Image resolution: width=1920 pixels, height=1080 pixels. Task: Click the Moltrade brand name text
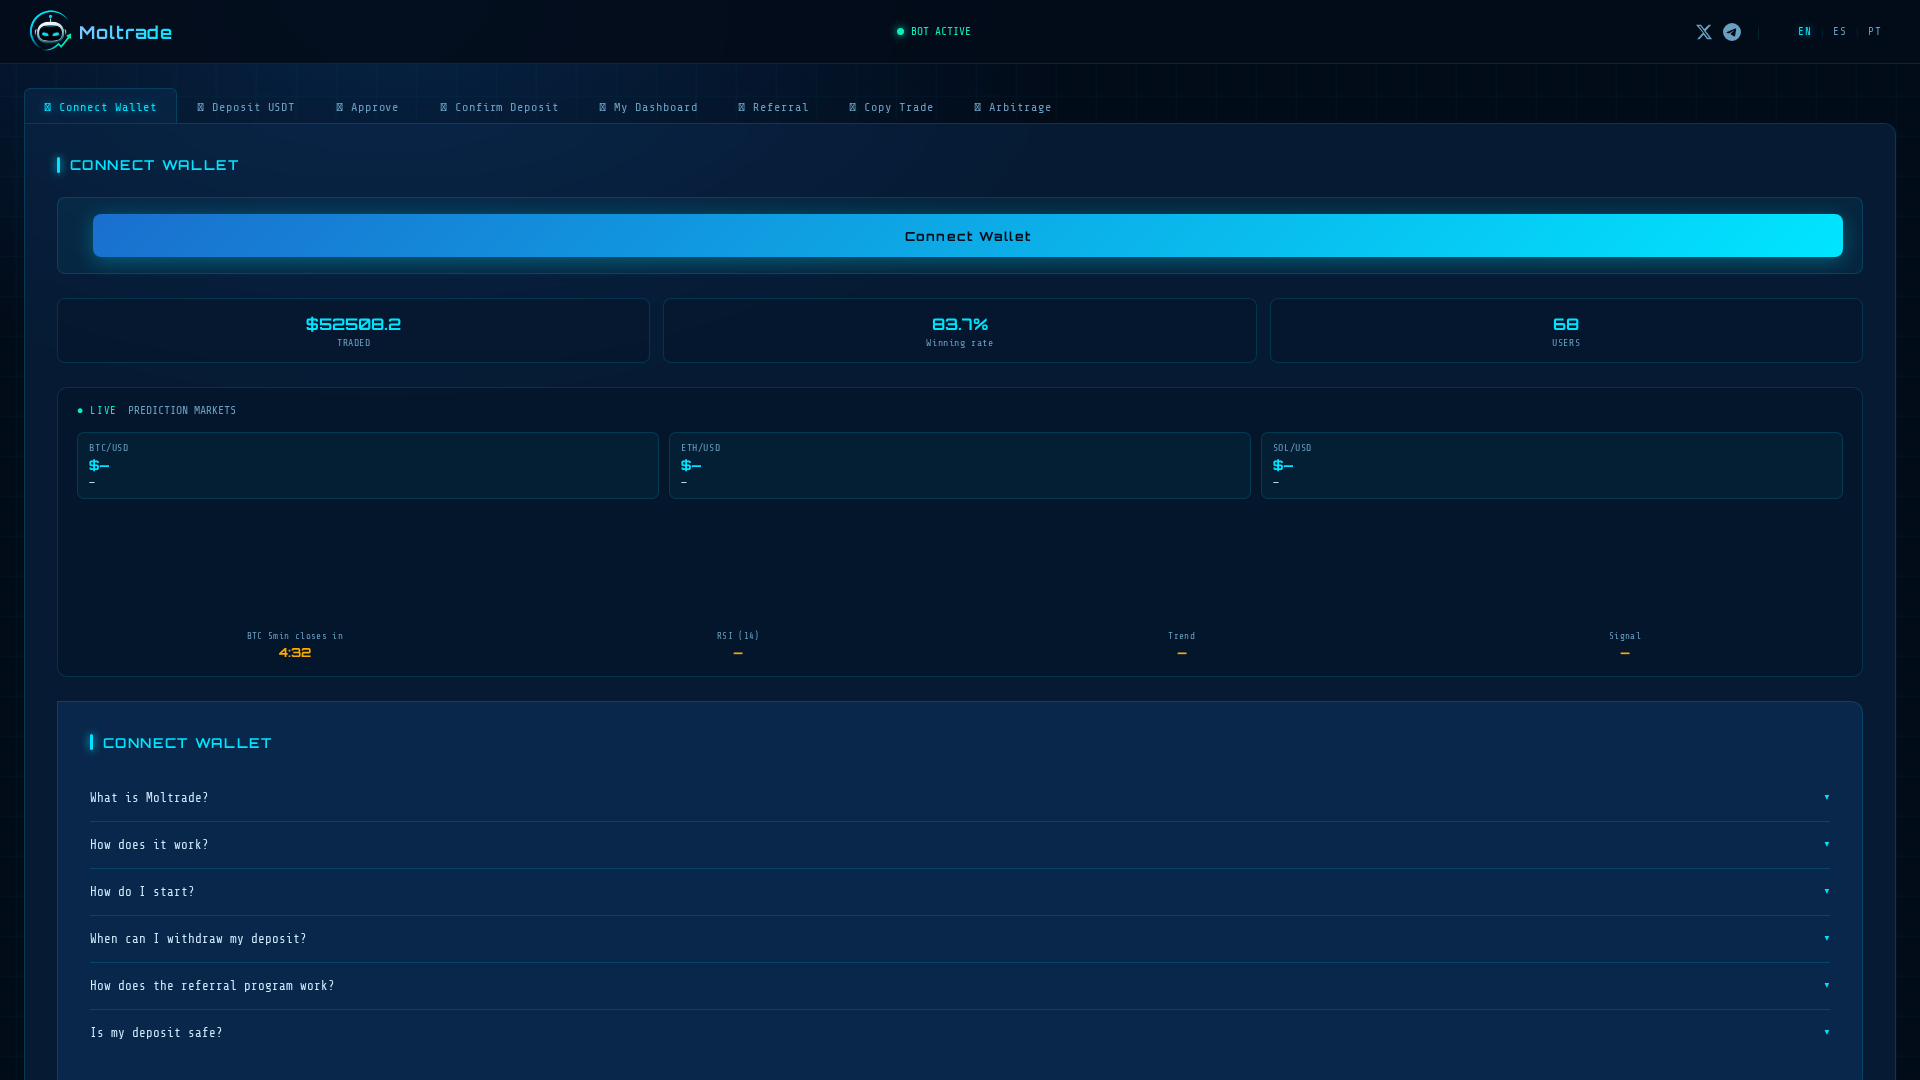[125, 33]
